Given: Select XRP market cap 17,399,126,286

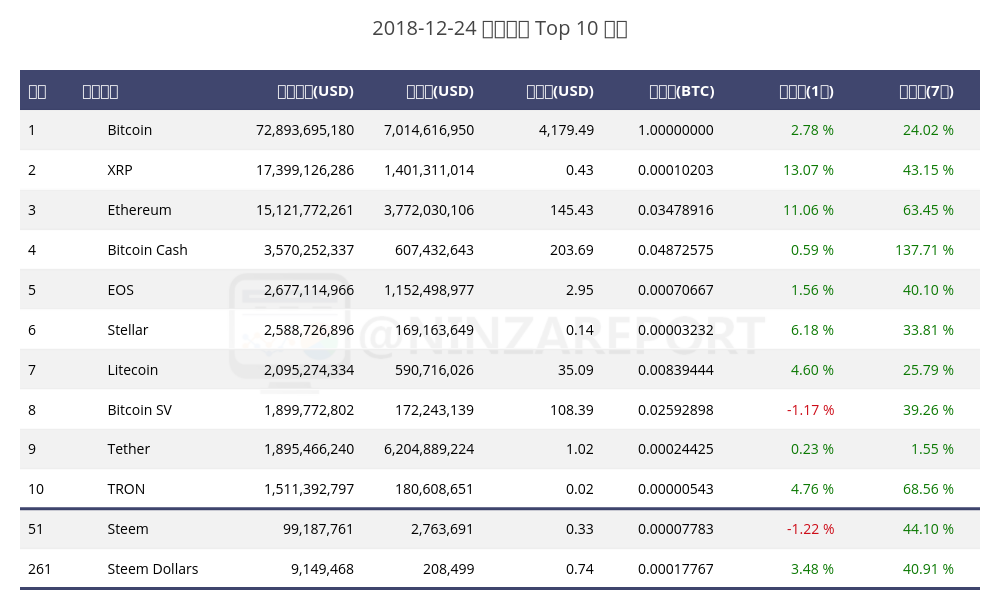Looking at the screenshot, I should pos(305,170).
